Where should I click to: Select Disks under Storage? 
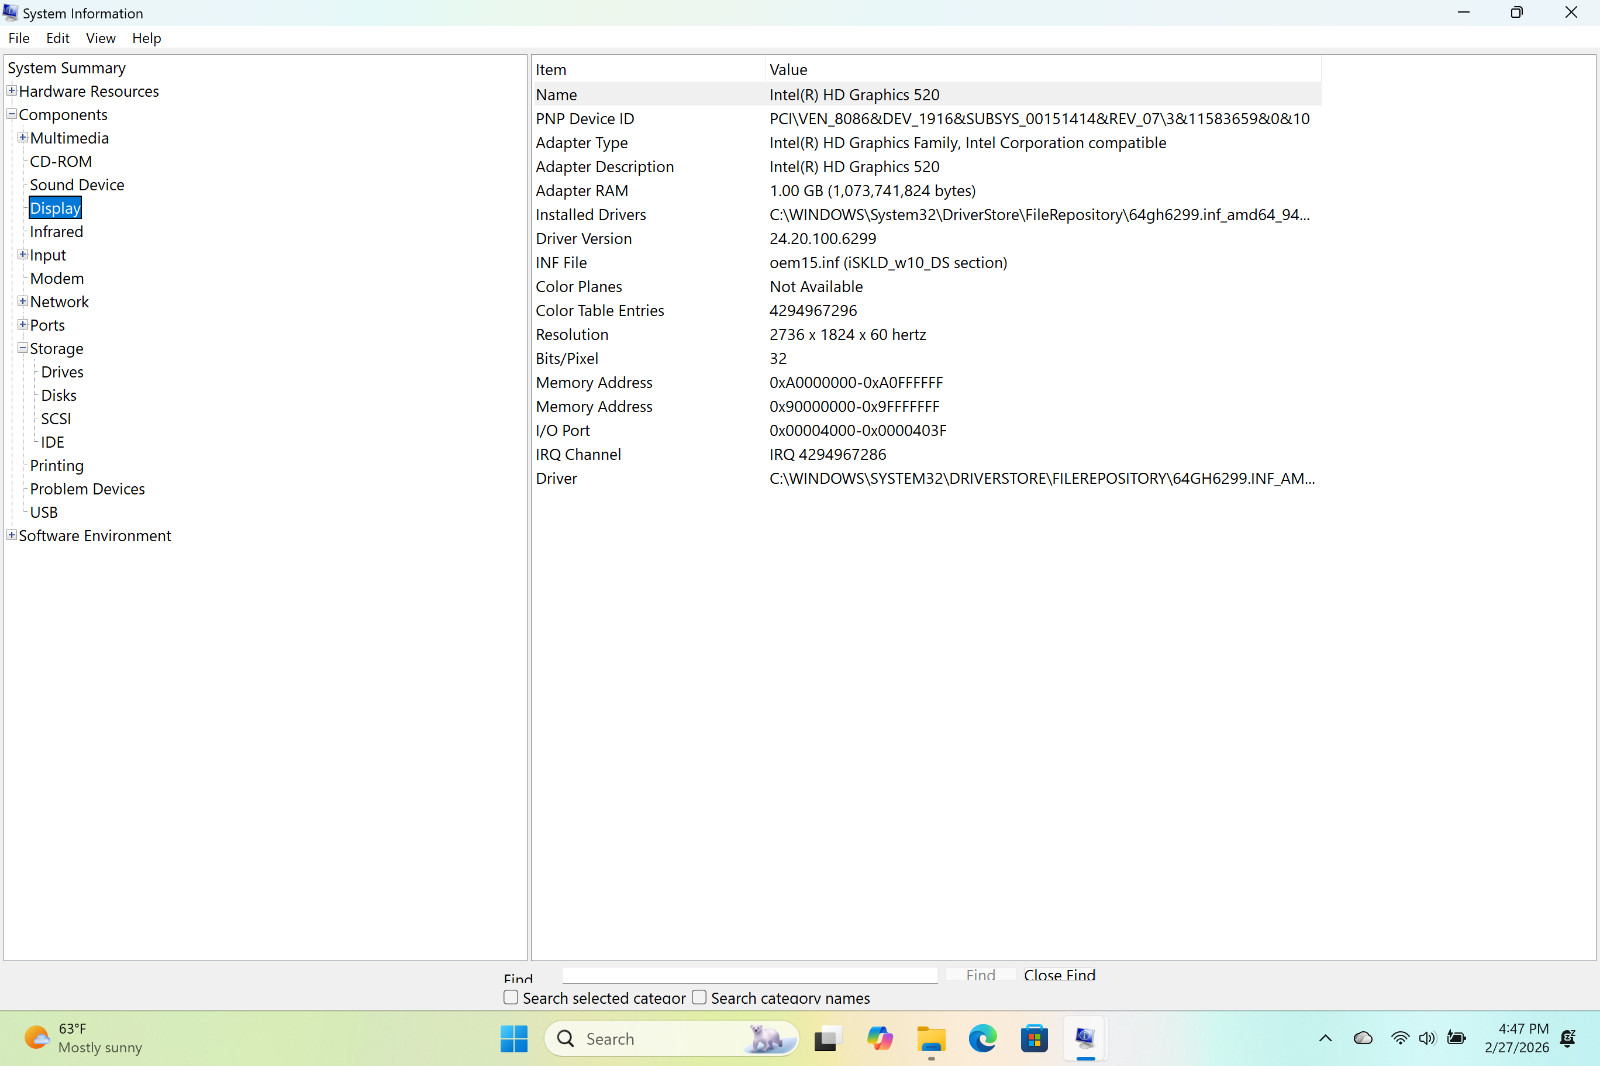pyautogui.click(x=59, y=395)
